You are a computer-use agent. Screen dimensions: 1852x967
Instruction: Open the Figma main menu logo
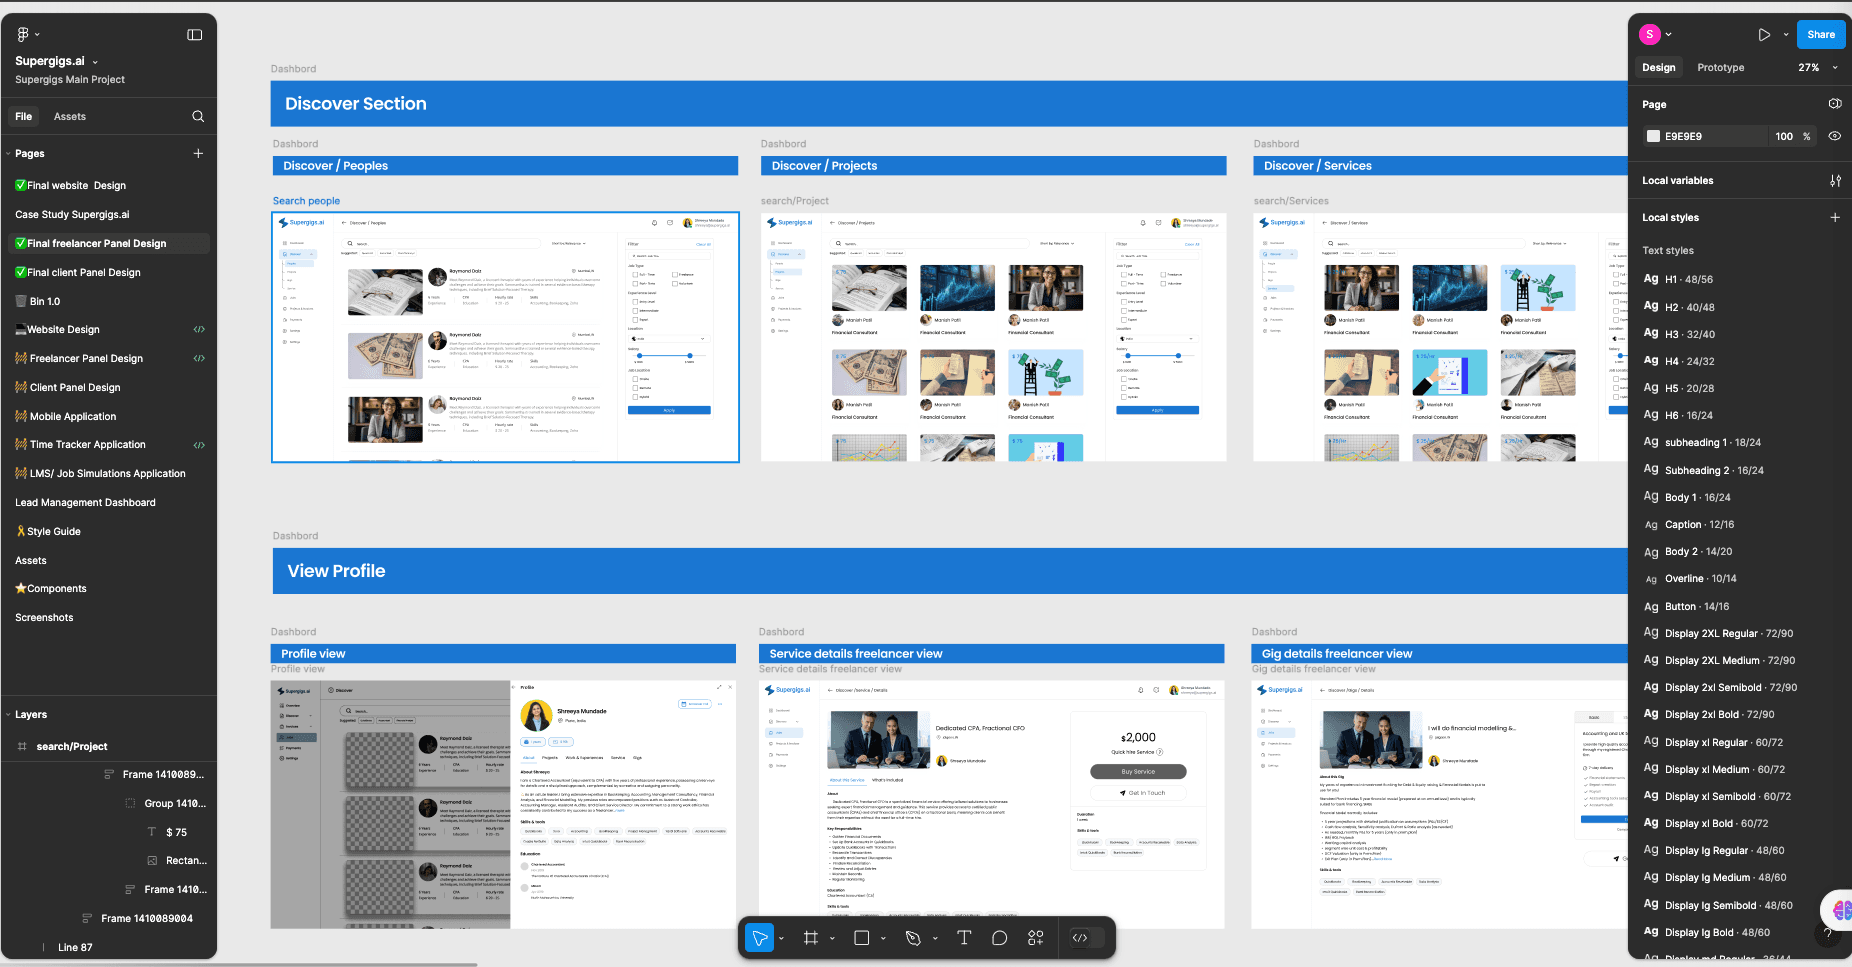pyautogui.click(x=23, y=34)
